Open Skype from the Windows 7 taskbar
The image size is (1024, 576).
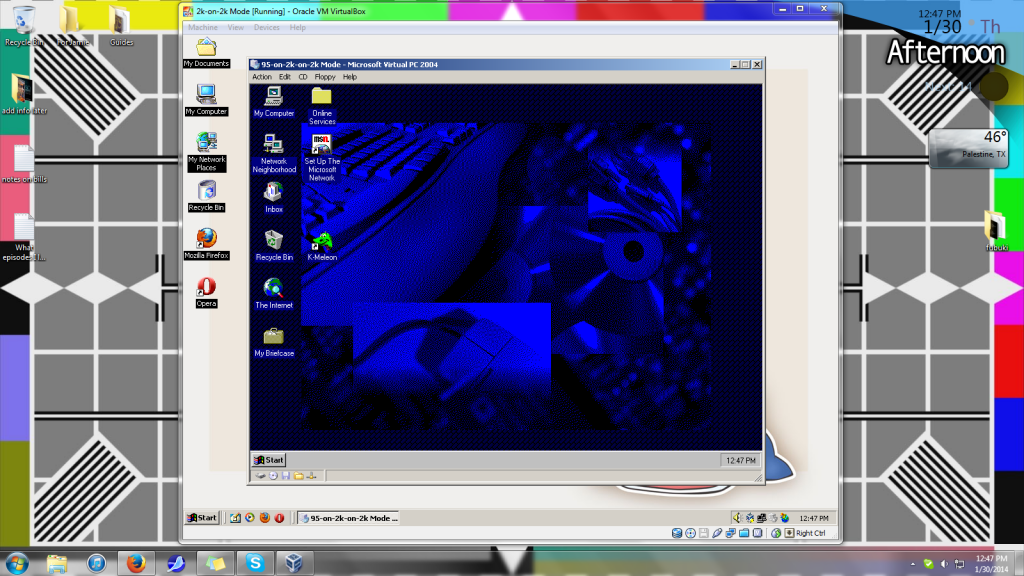tap(255, 563)
